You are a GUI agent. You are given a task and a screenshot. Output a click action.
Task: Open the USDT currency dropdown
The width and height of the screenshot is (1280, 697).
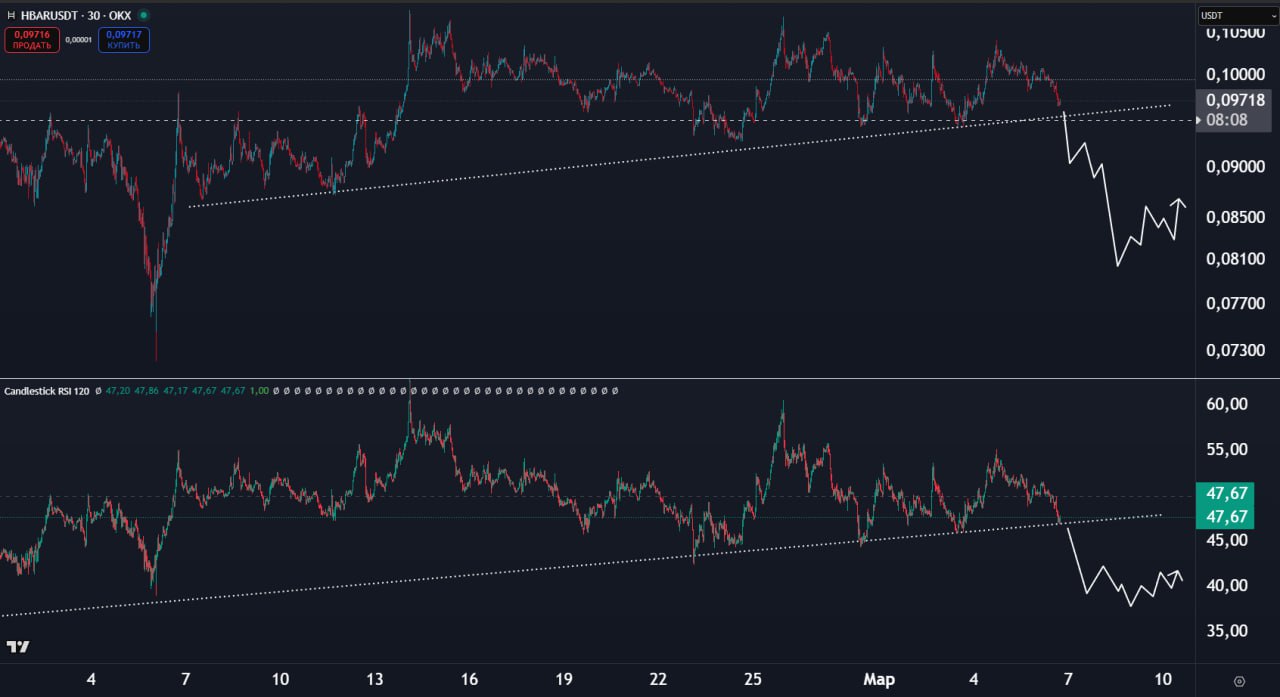[1237, 16]
